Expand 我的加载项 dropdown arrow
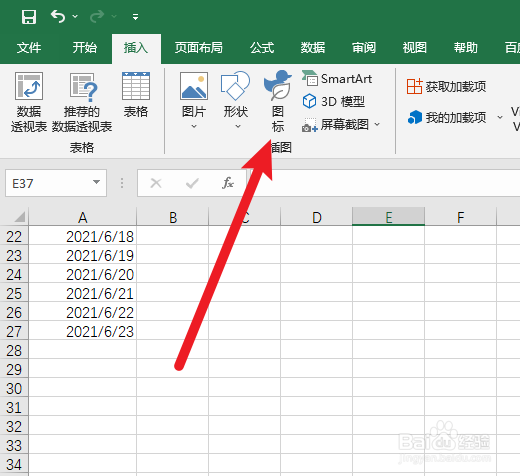This screenshot has width=520, height=476. (500, 117)
